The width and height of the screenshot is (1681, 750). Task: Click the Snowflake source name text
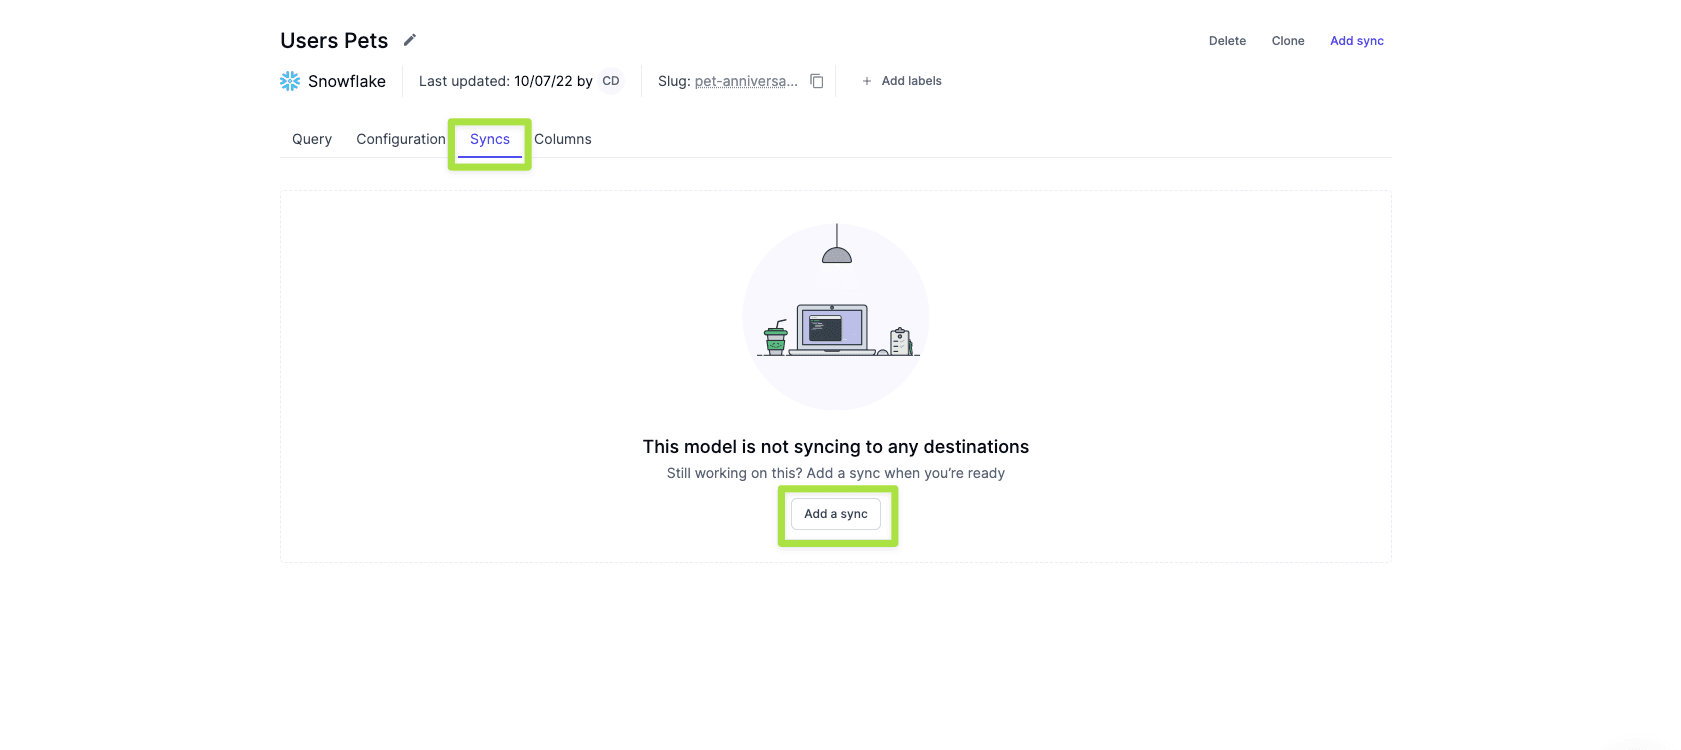[347, 81]
